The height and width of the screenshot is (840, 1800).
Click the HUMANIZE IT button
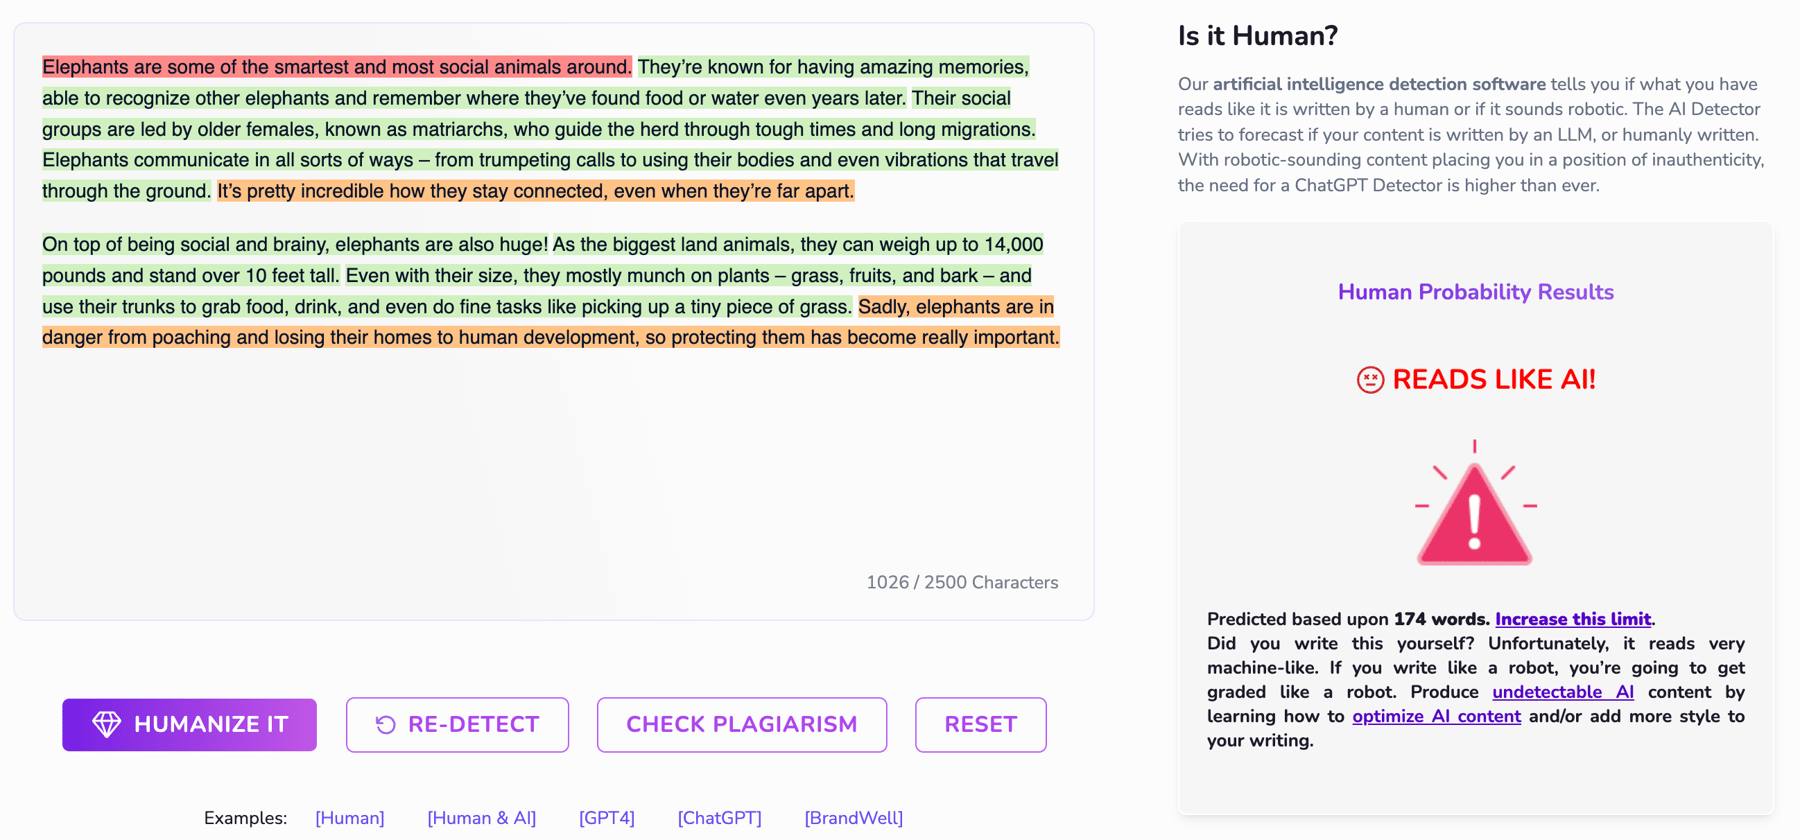[189, 724]
